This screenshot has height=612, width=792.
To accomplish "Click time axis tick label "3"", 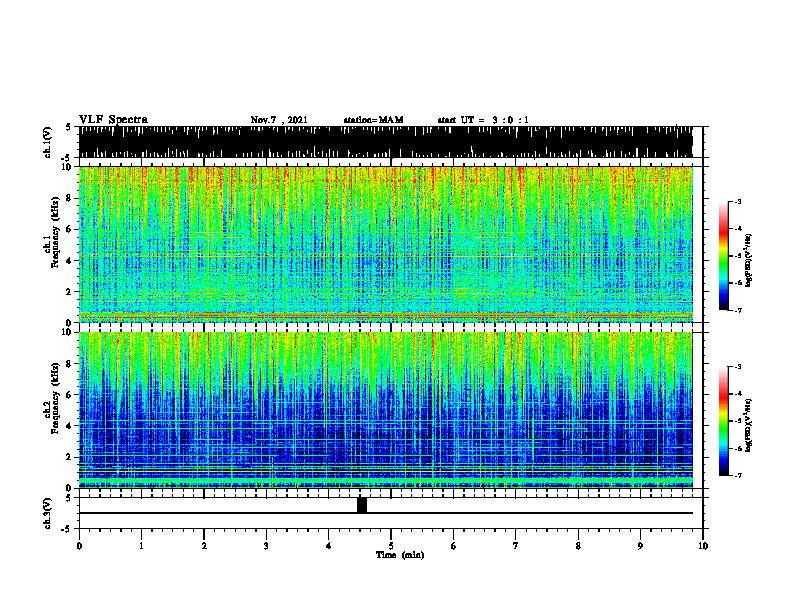I will 266,546.
